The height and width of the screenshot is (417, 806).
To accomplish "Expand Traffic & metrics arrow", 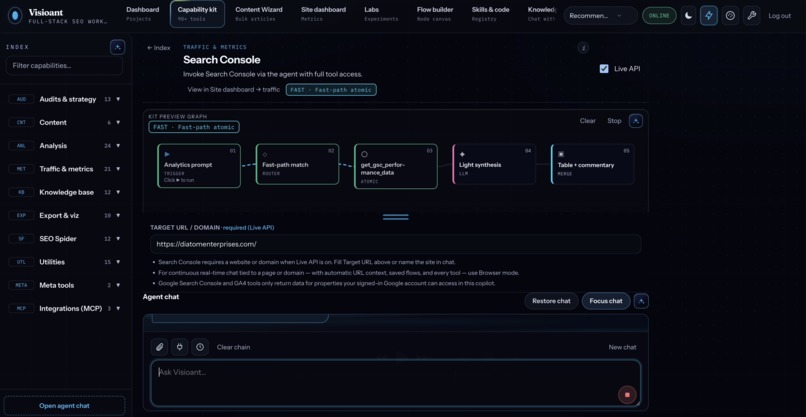I will click(118, 169).
